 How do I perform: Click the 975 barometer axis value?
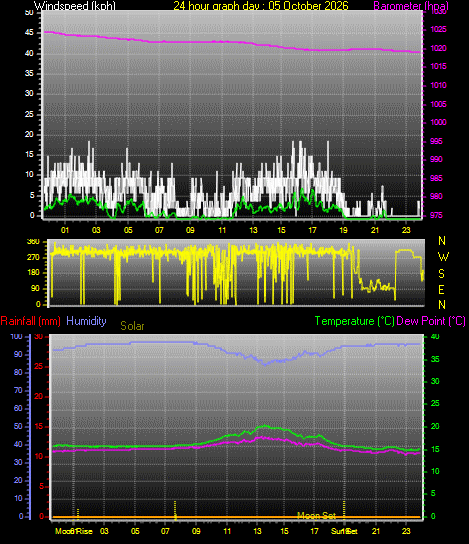click(x=436, y=215)
